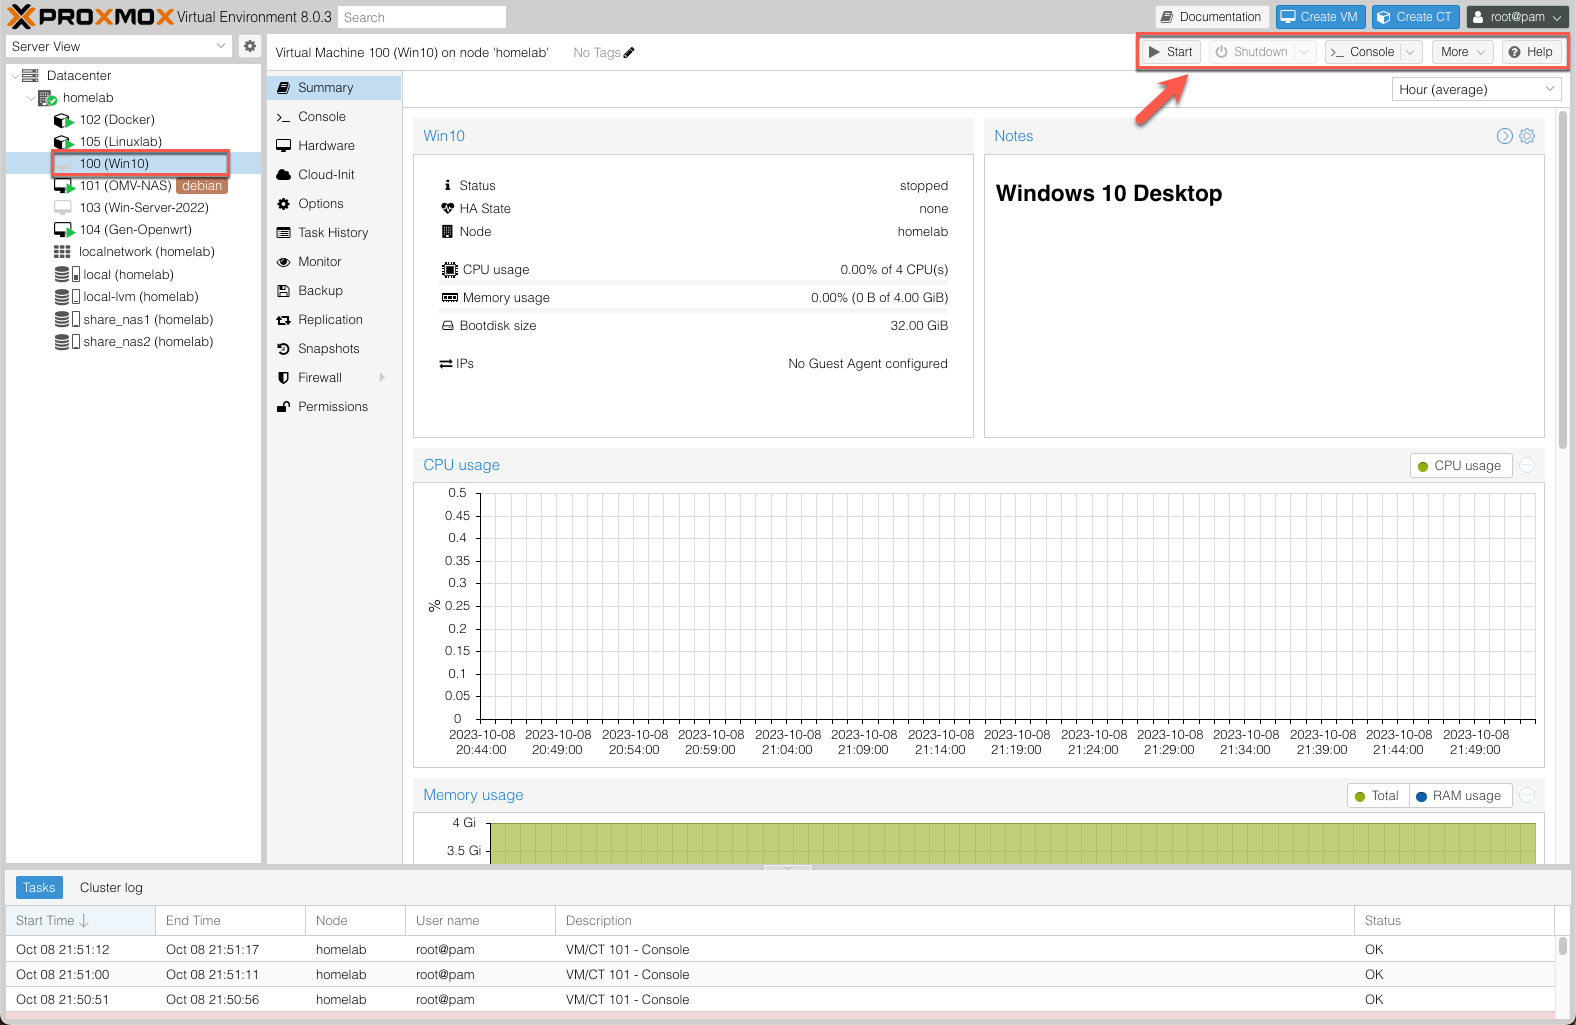The height and width of the screenshot is (1025, 1576).
Task: Click the local-lvm (homelab) storage icon
Action: [x=67, y=297]
